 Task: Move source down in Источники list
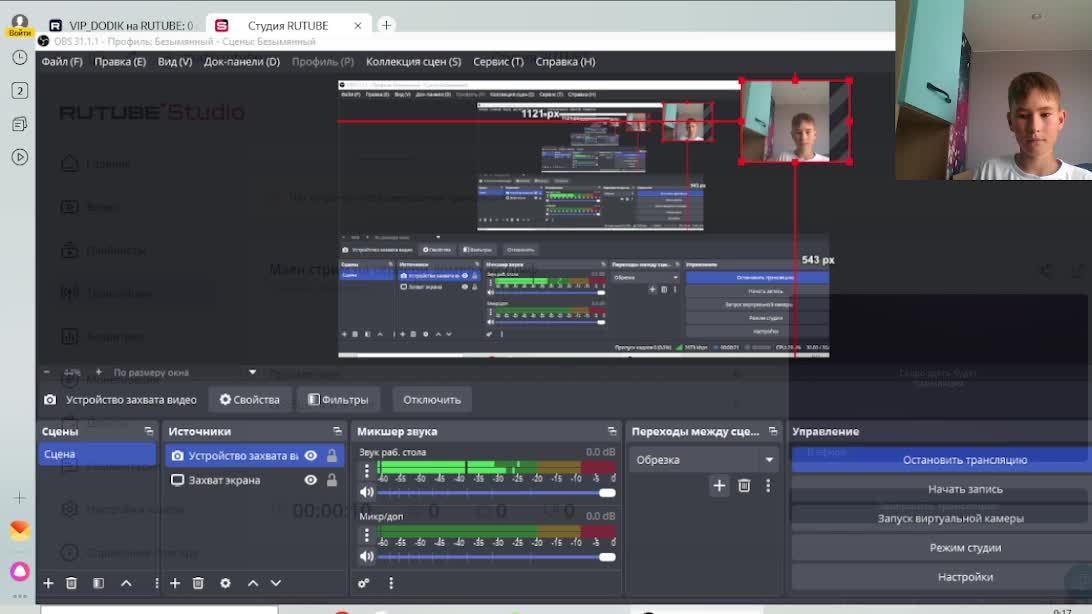pos(276,583)
